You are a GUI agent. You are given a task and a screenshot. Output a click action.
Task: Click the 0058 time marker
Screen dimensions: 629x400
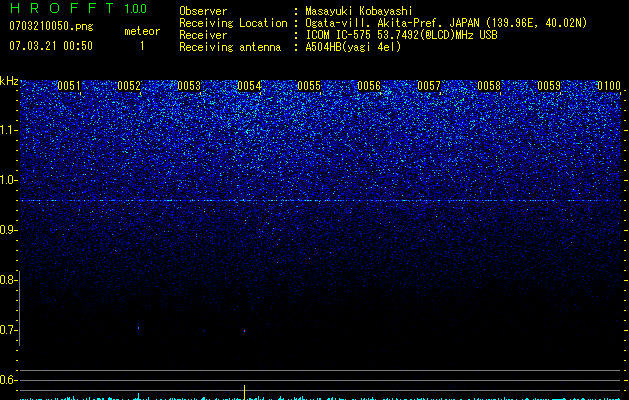489,86
